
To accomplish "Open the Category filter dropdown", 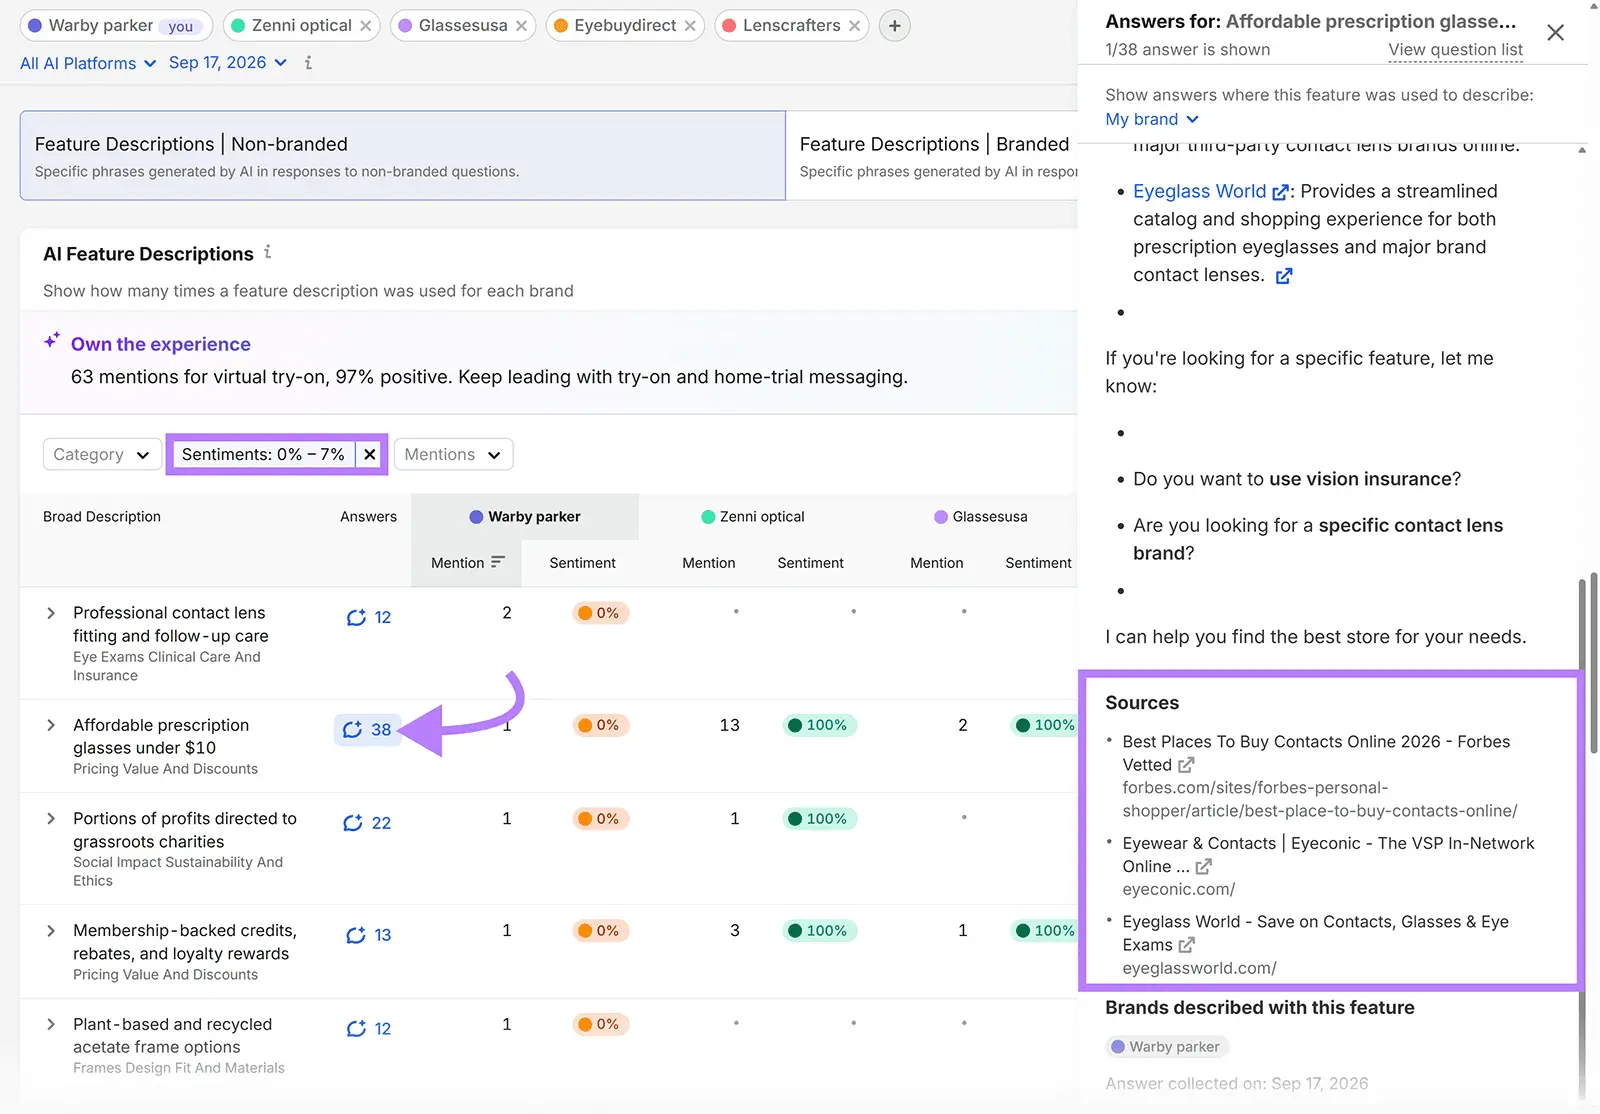I will click(x=102, y=454).
